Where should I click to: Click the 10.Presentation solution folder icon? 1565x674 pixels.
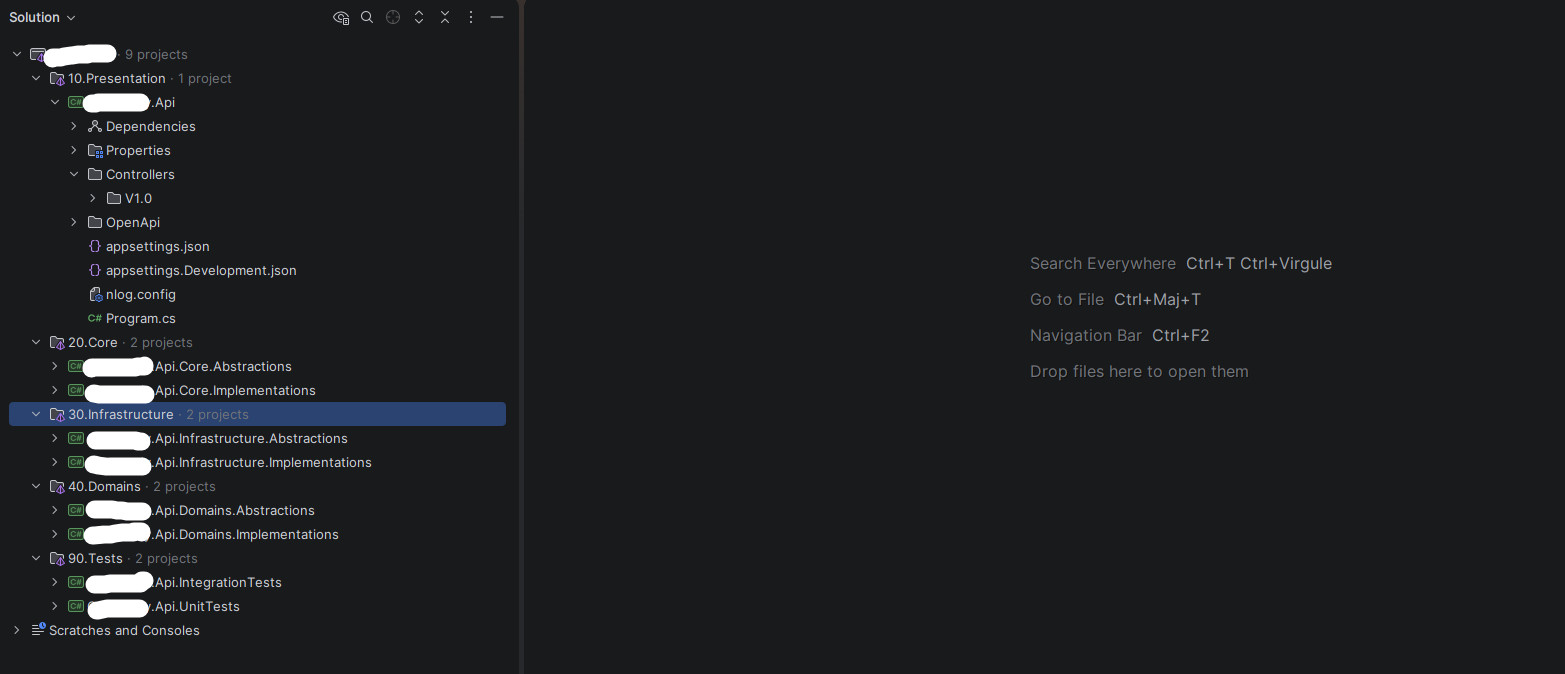[57, 78]
